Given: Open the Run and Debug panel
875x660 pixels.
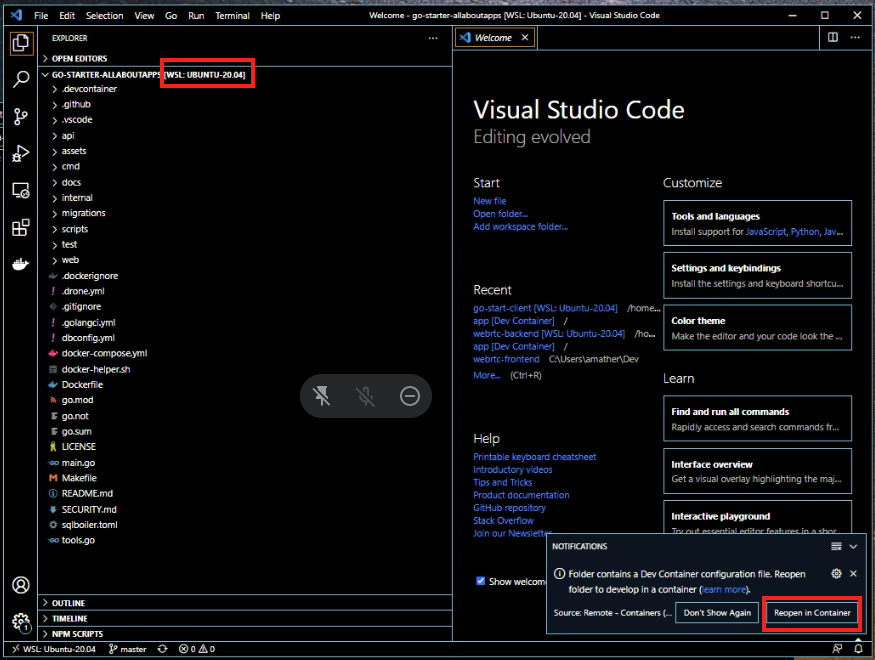Looking at the screenshot, I should [21, 154].
